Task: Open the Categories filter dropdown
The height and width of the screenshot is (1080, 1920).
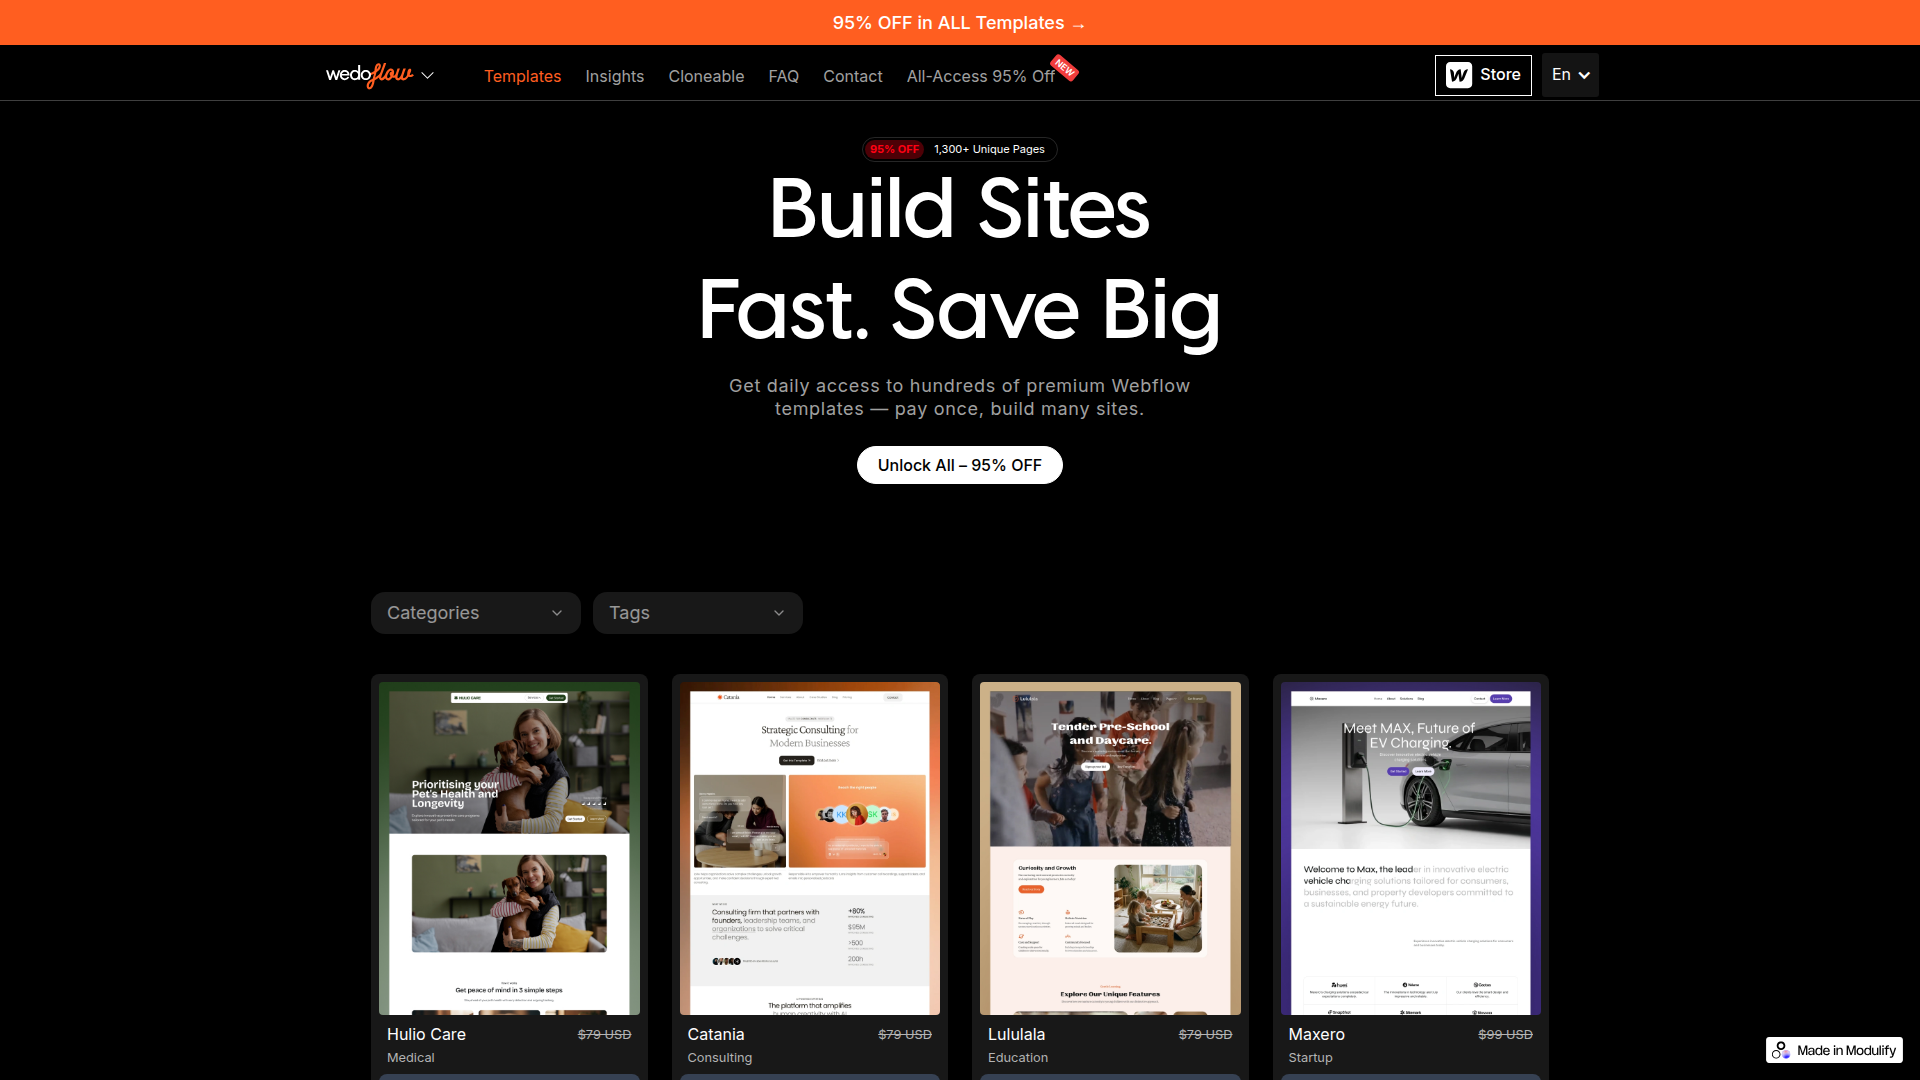Action: [475, 613]
